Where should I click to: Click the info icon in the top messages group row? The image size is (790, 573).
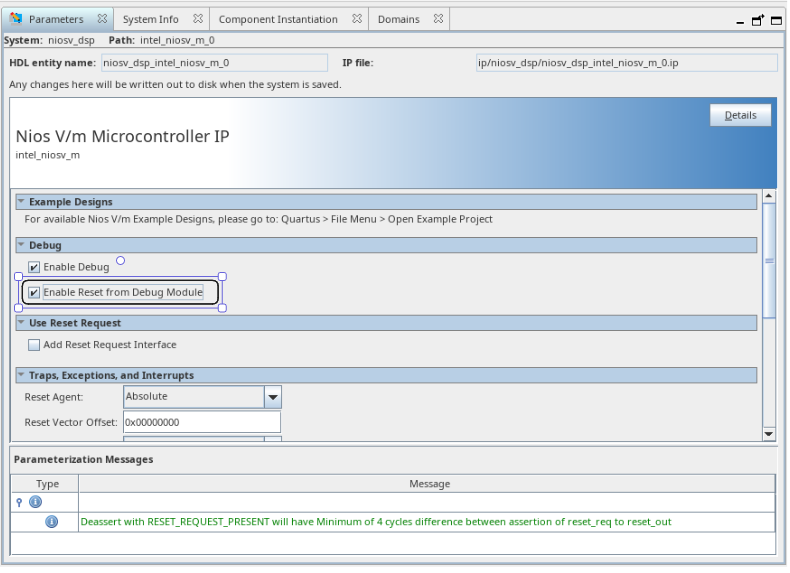click(36, 503)
